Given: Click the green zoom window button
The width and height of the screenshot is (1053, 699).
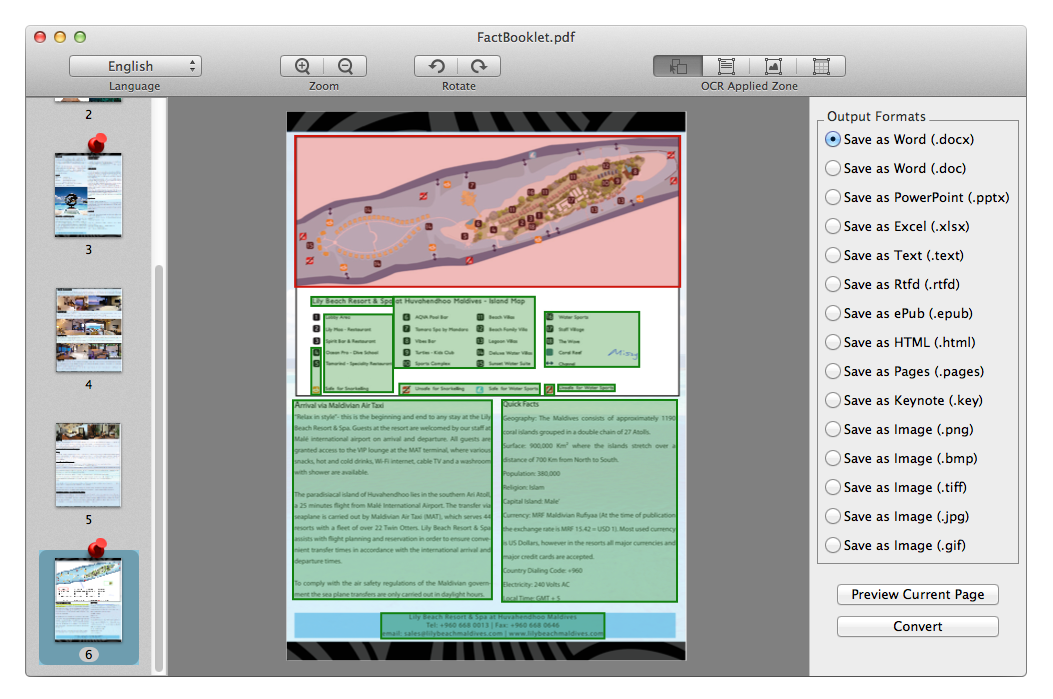Looking at the screenshot, I should (80, 37).
